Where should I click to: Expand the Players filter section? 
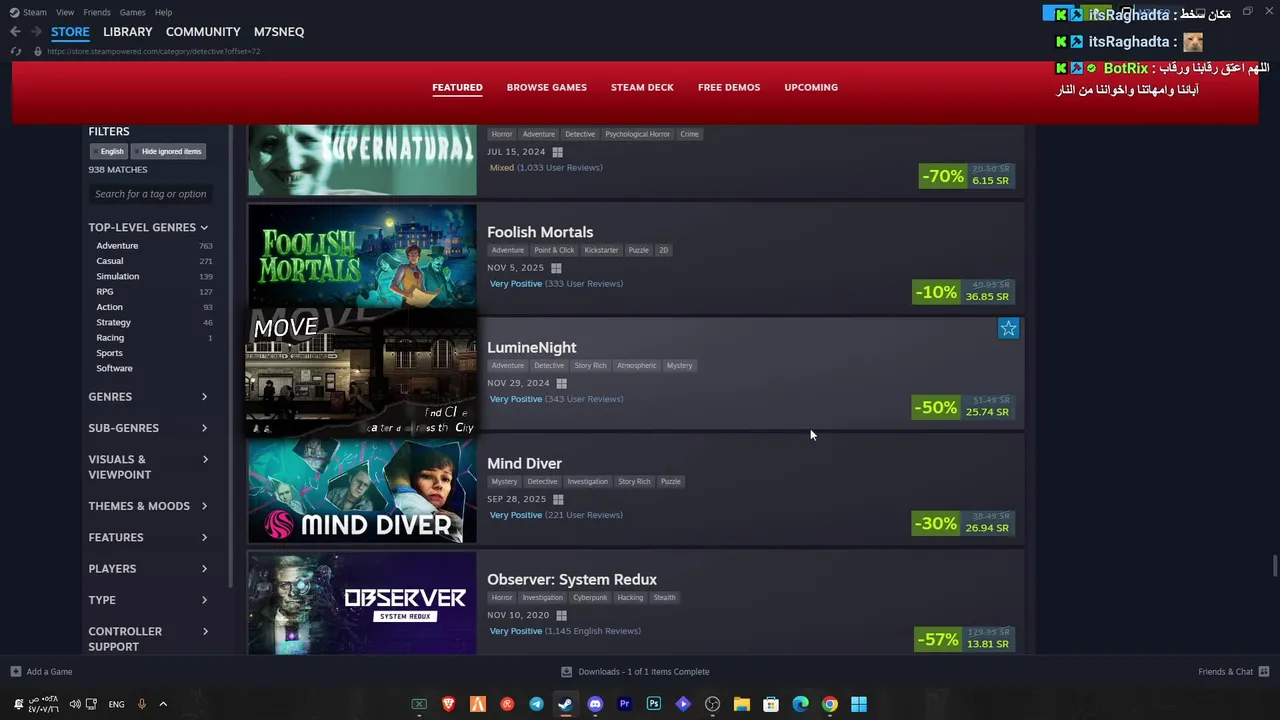[x=149, y=569]
